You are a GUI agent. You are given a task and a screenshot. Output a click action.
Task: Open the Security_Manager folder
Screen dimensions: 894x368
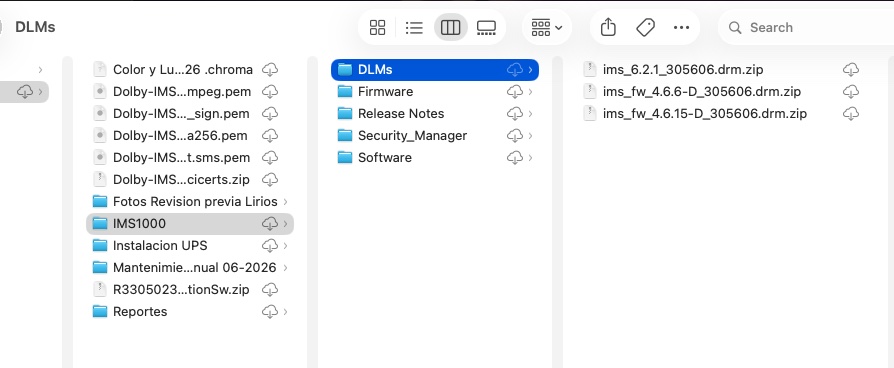click(434, 136)
